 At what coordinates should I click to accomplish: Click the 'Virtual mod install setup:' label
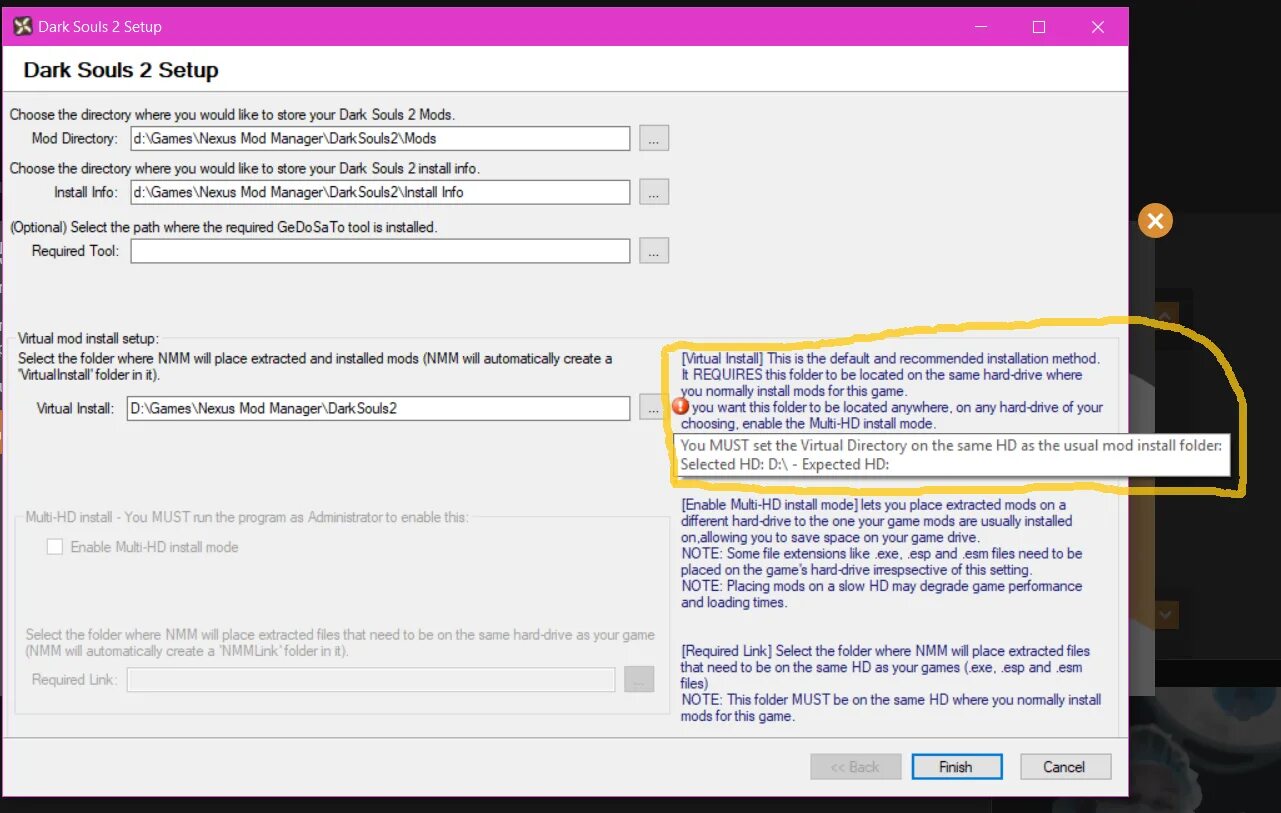click(x=89, y=339)
